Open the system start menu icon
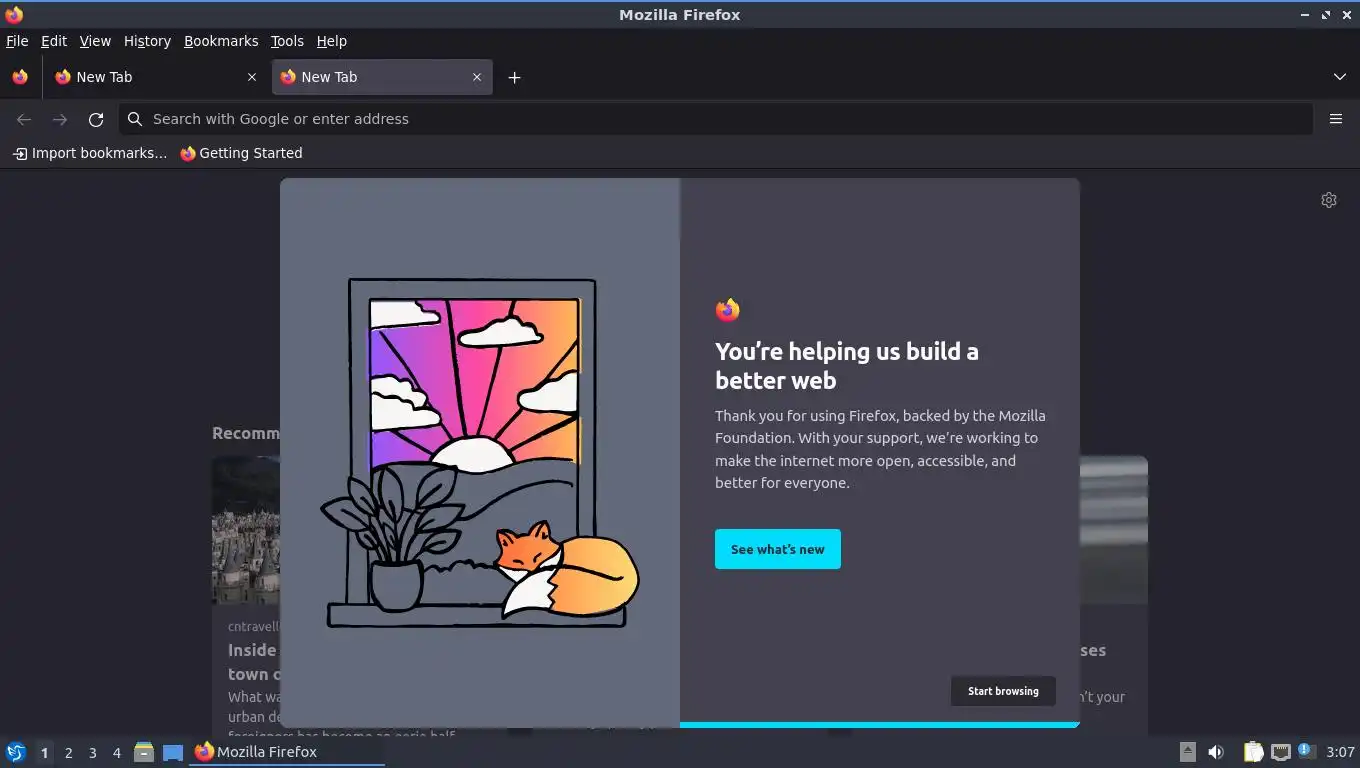 coord(16,752)
